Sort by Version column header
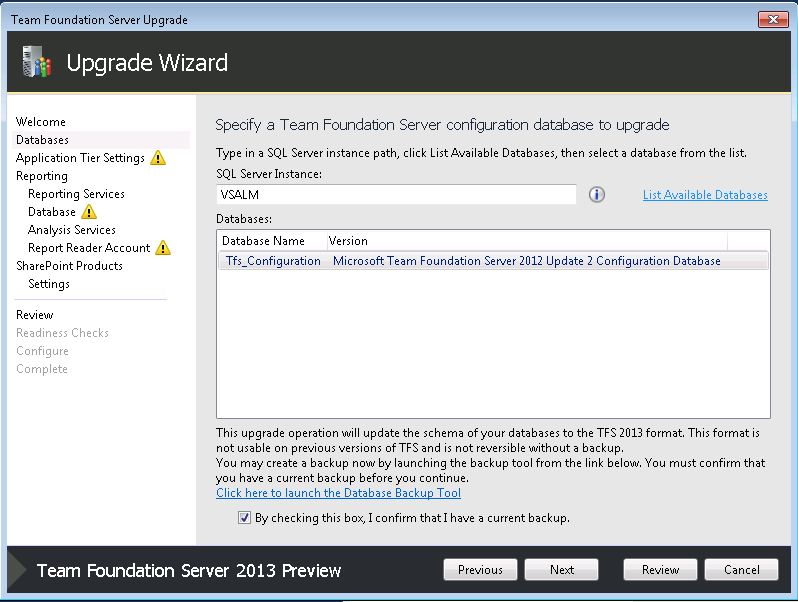 tap(527, 241)
